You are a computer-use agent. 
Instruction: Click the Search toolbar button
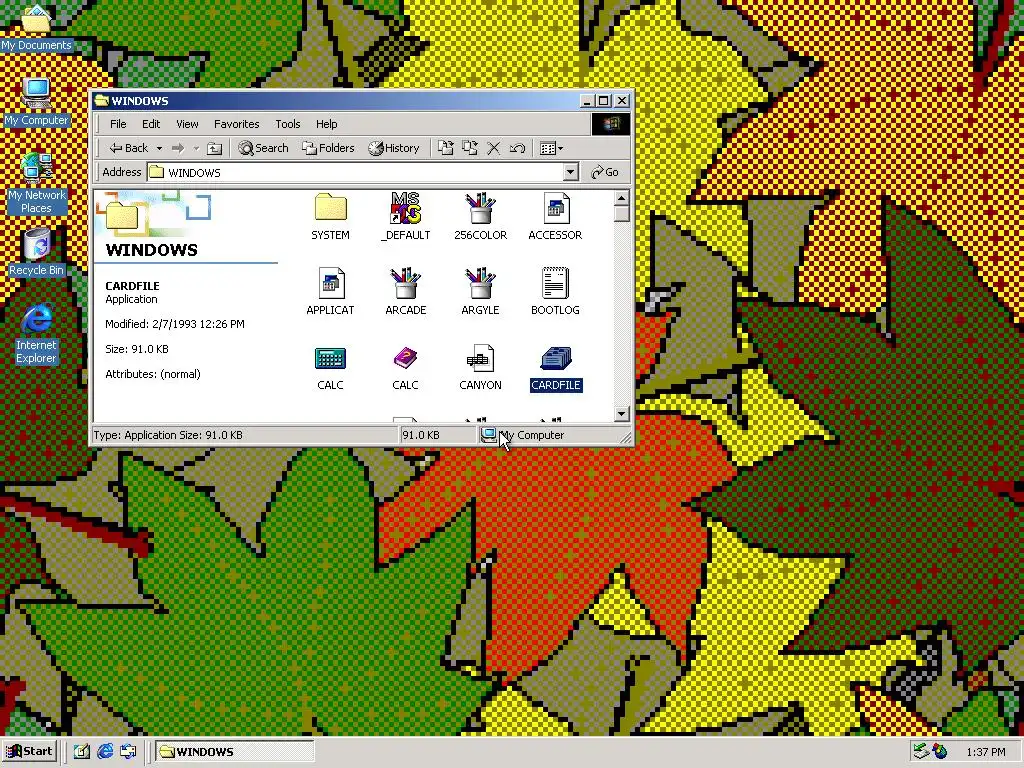(263, 148)
